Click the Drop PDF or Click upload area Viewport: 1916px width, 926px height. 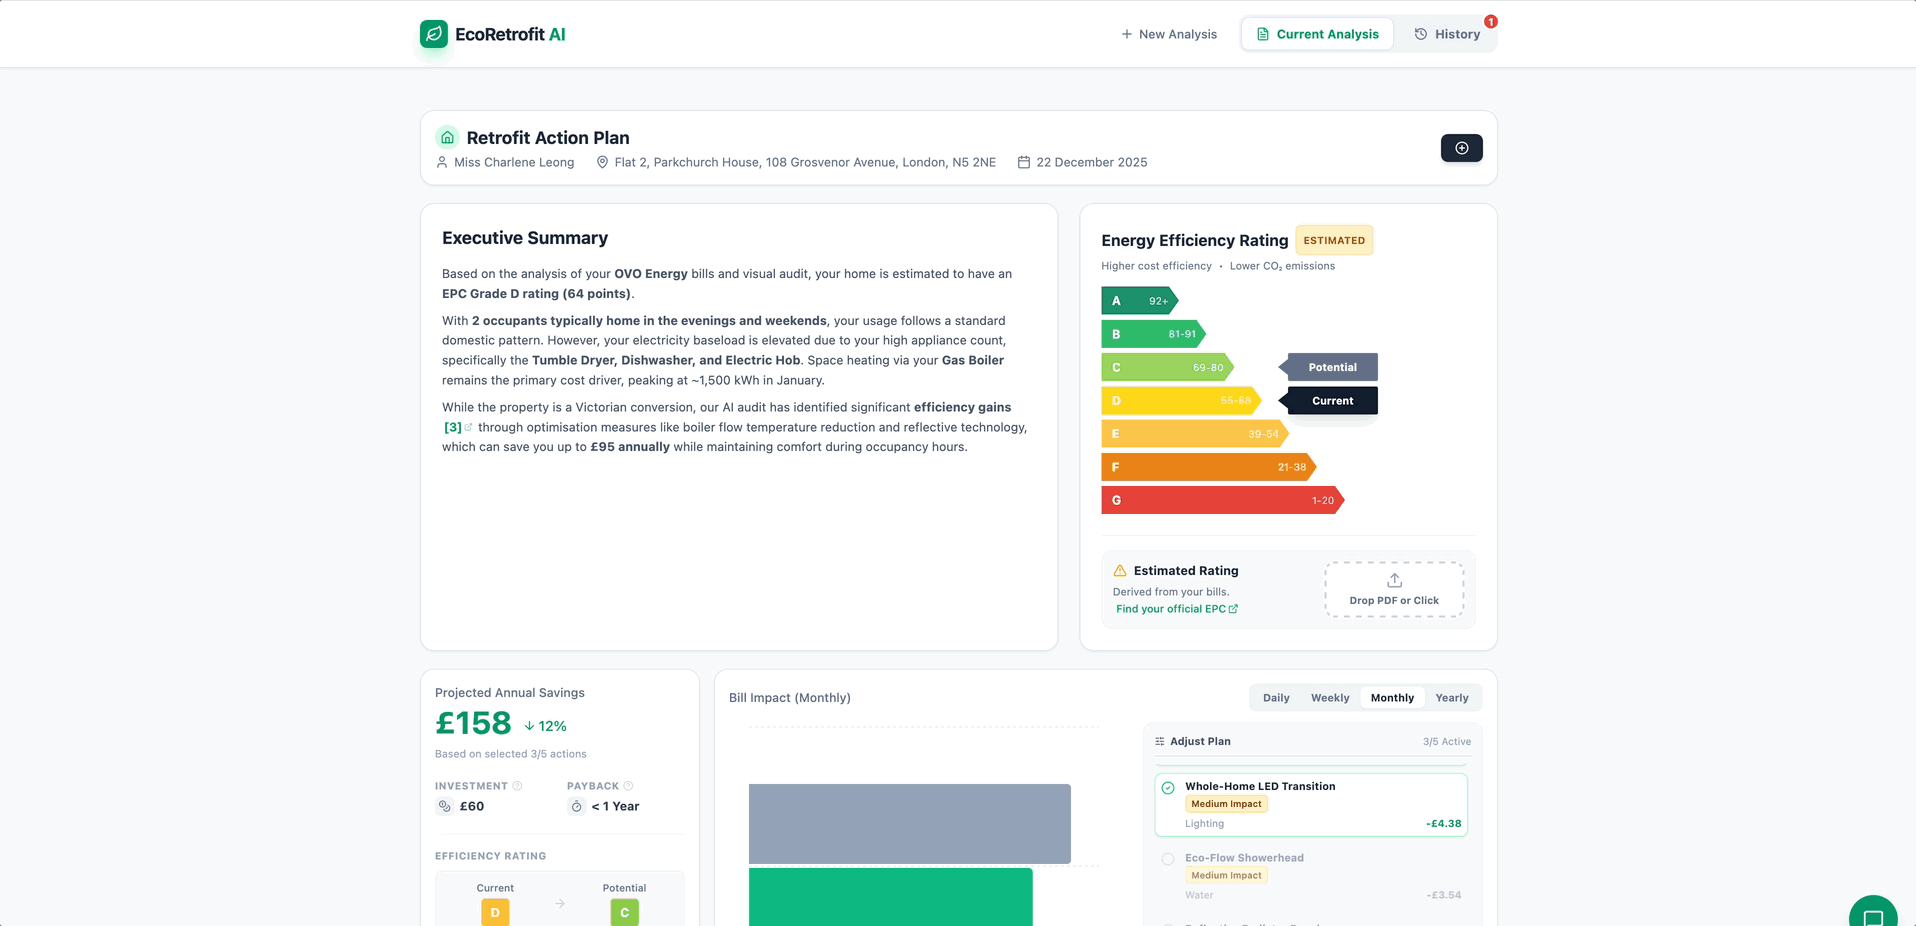tap(1394, 590)
